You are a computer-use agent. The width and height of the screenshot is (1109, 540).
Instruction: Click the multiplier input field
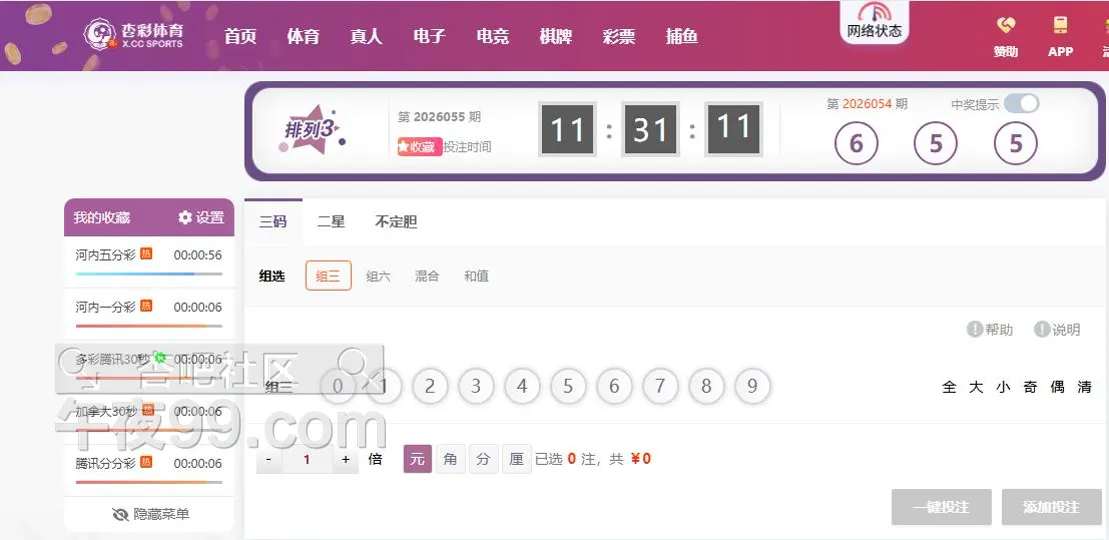tap(307, 460)
